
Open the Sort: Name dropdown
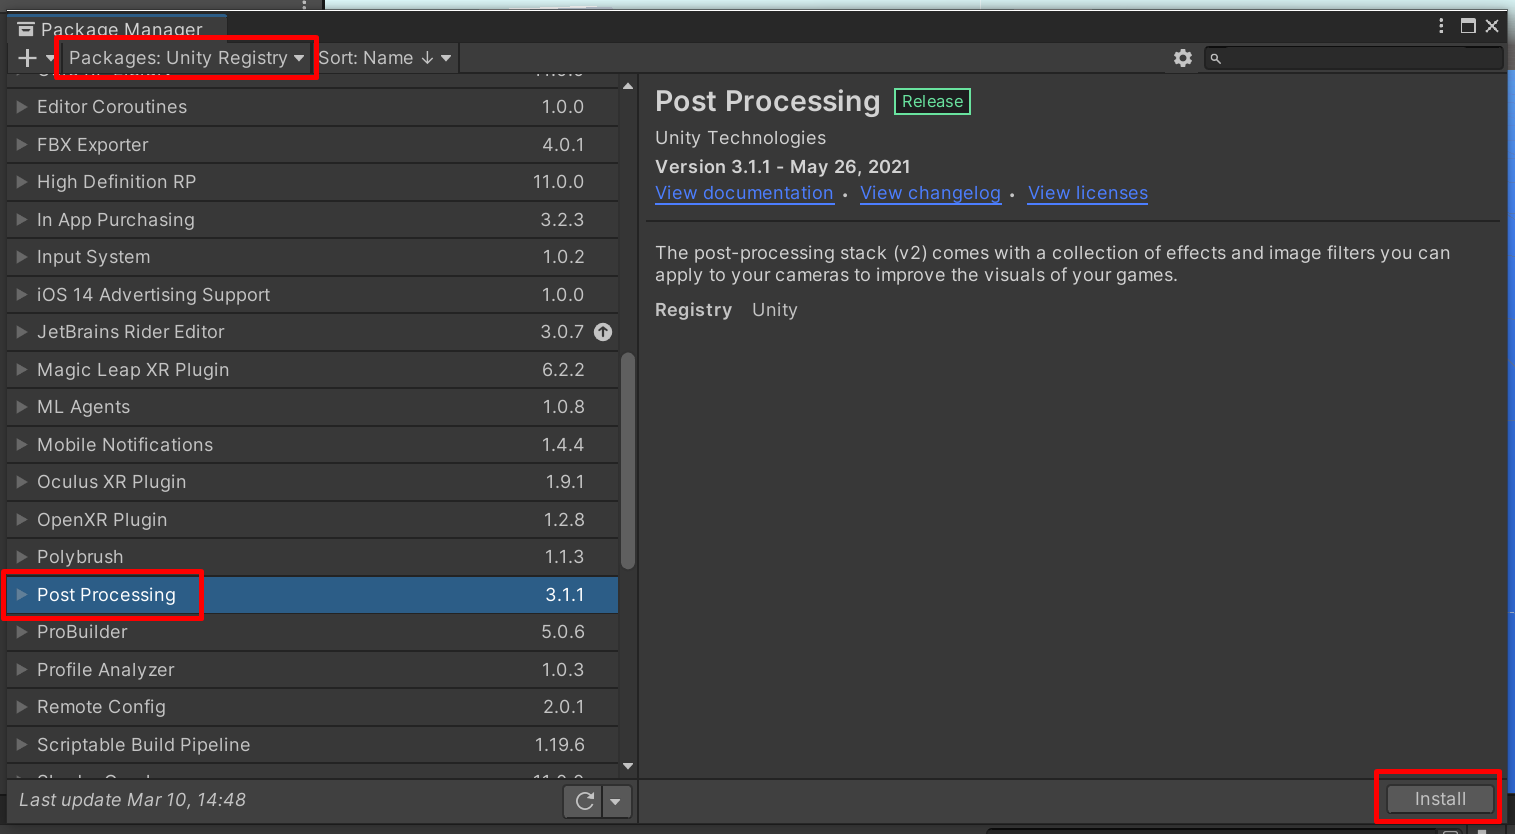coord(385,58)
